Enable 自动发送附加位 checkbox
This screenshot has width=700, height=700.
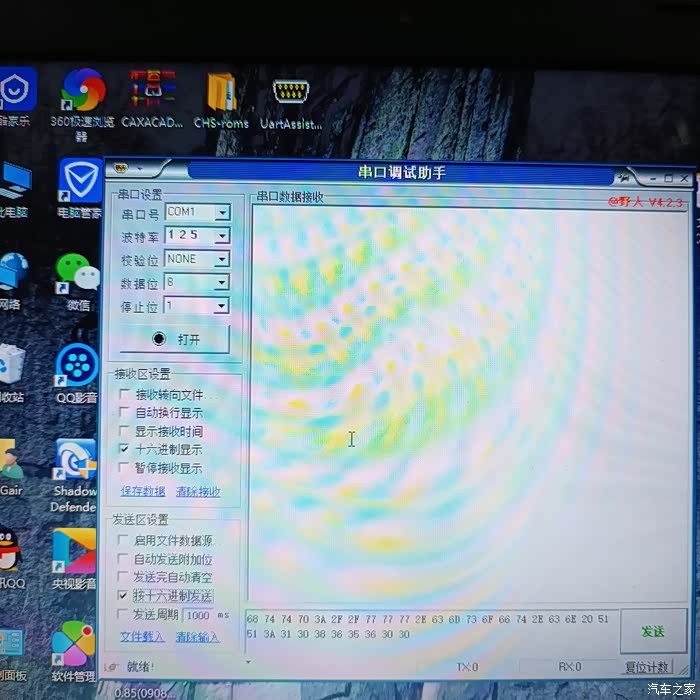point(122,558)
